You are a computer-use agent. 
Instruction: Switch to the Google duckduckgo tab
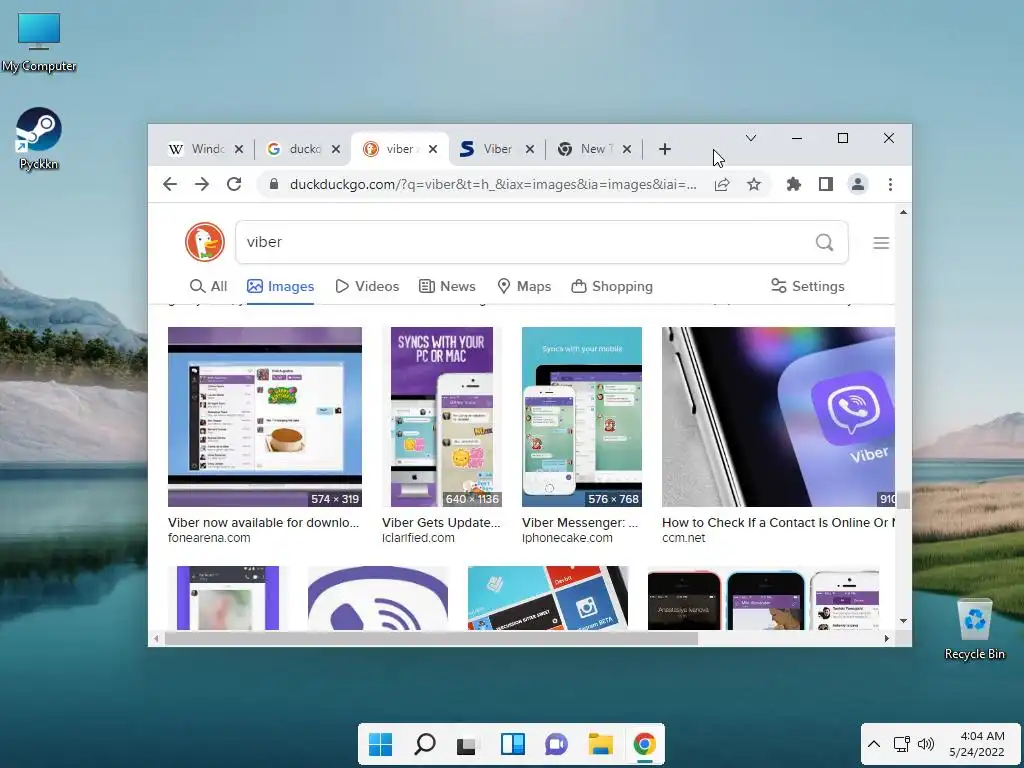click(295, 149)
